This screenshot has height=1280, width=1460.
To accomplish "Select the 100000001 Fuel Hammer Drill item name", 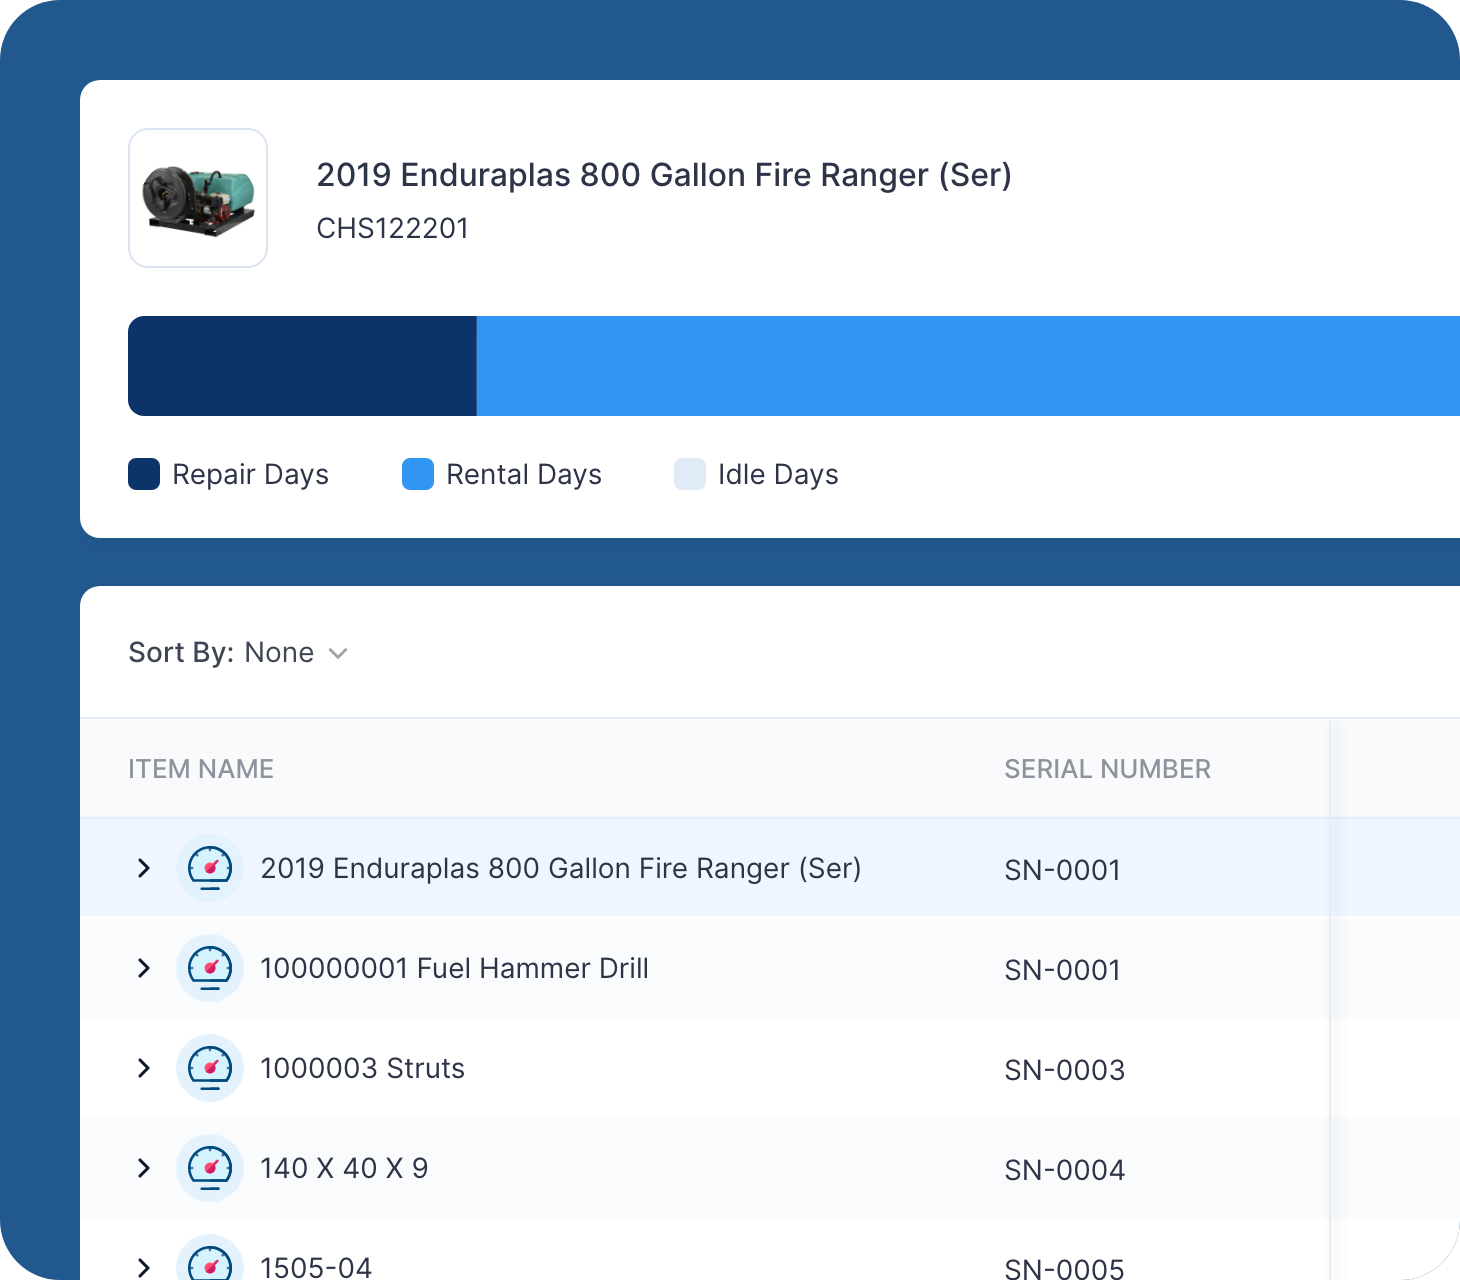I will coord(454,968).
